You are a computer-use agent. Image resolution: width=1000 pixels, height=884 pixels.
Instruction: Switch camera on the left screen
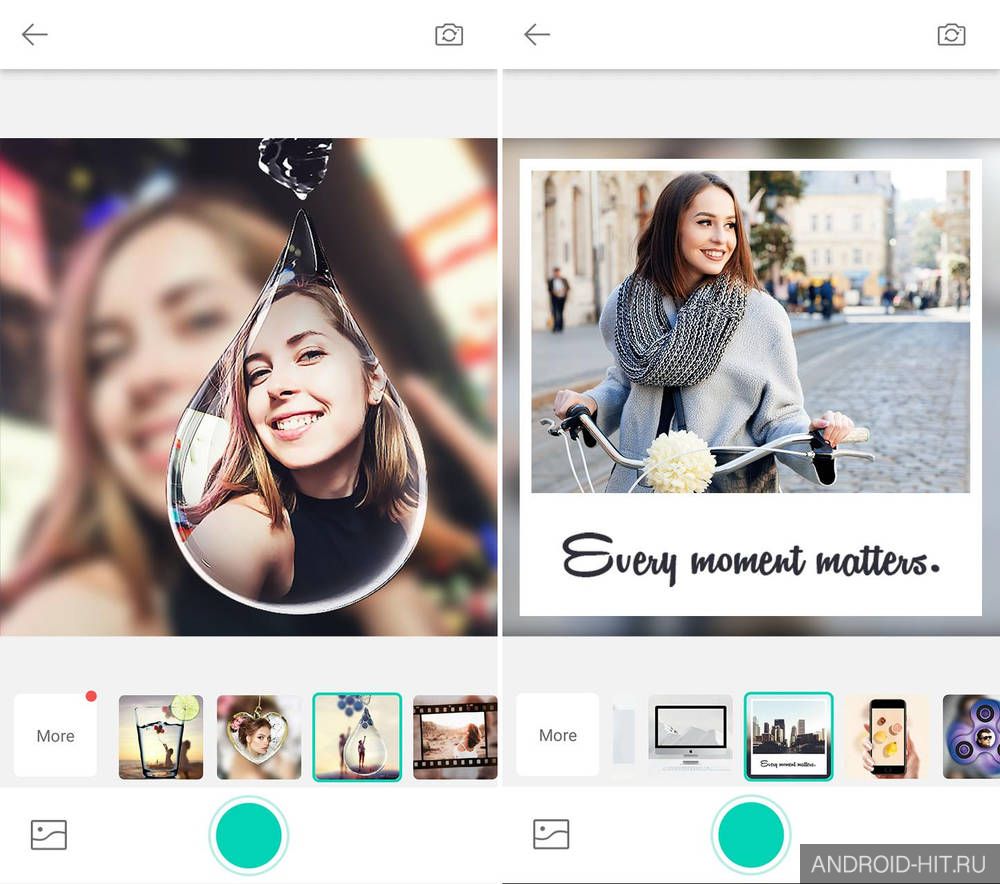pyautogui.click(x=449, y=34)
